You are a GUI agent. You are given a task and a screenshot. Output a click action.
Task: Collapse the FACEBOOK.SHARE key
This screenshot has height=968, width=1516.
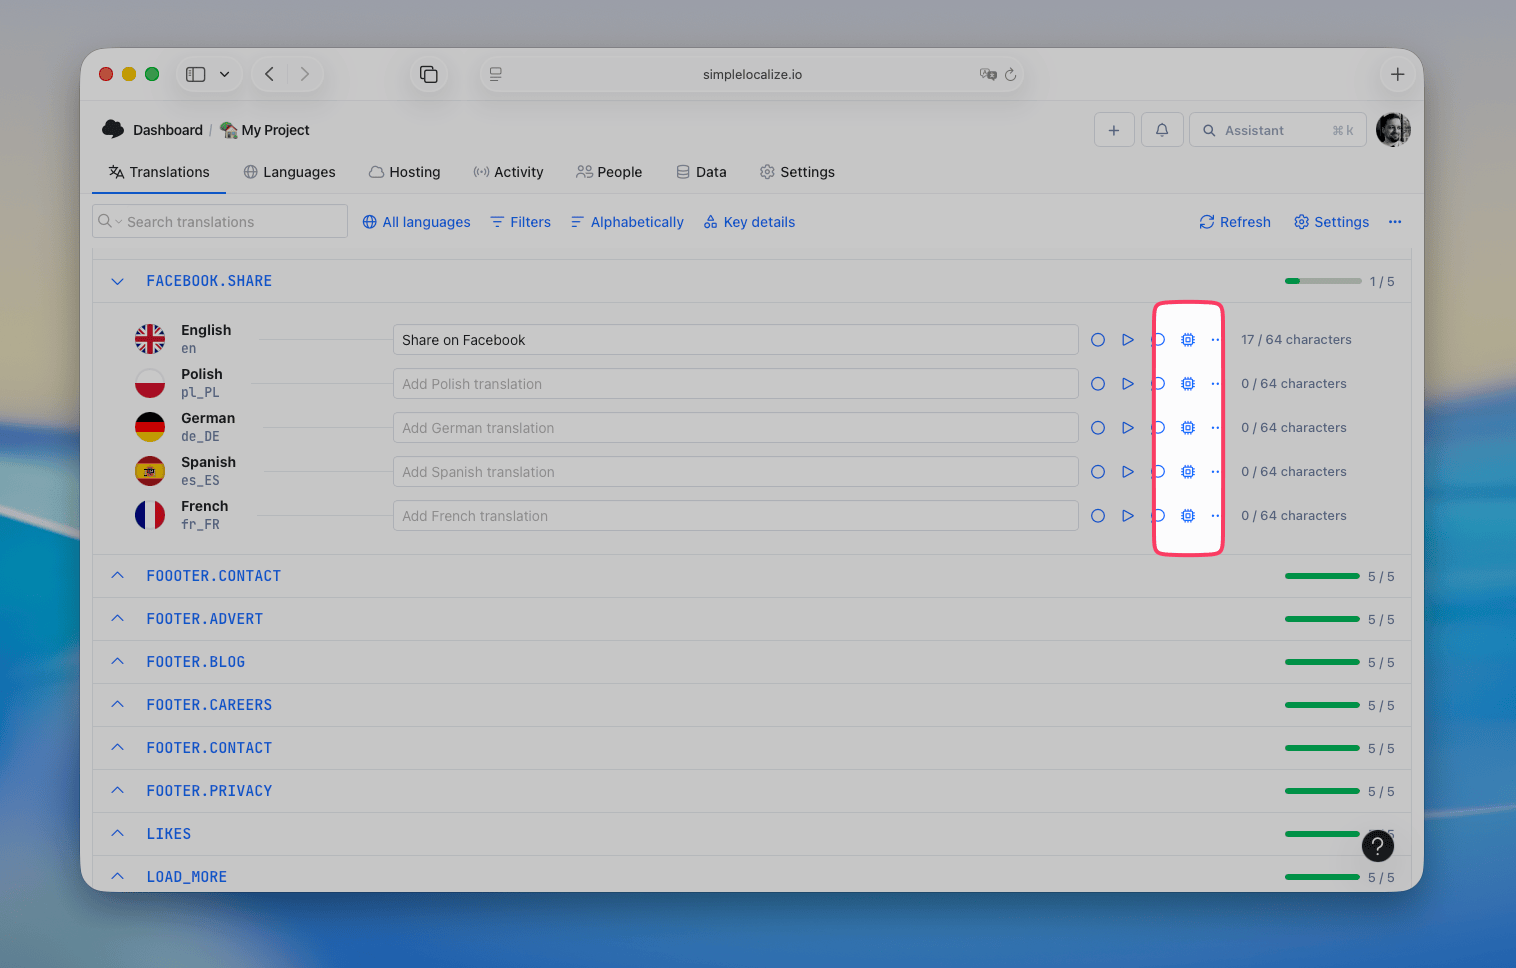[117, 281]
